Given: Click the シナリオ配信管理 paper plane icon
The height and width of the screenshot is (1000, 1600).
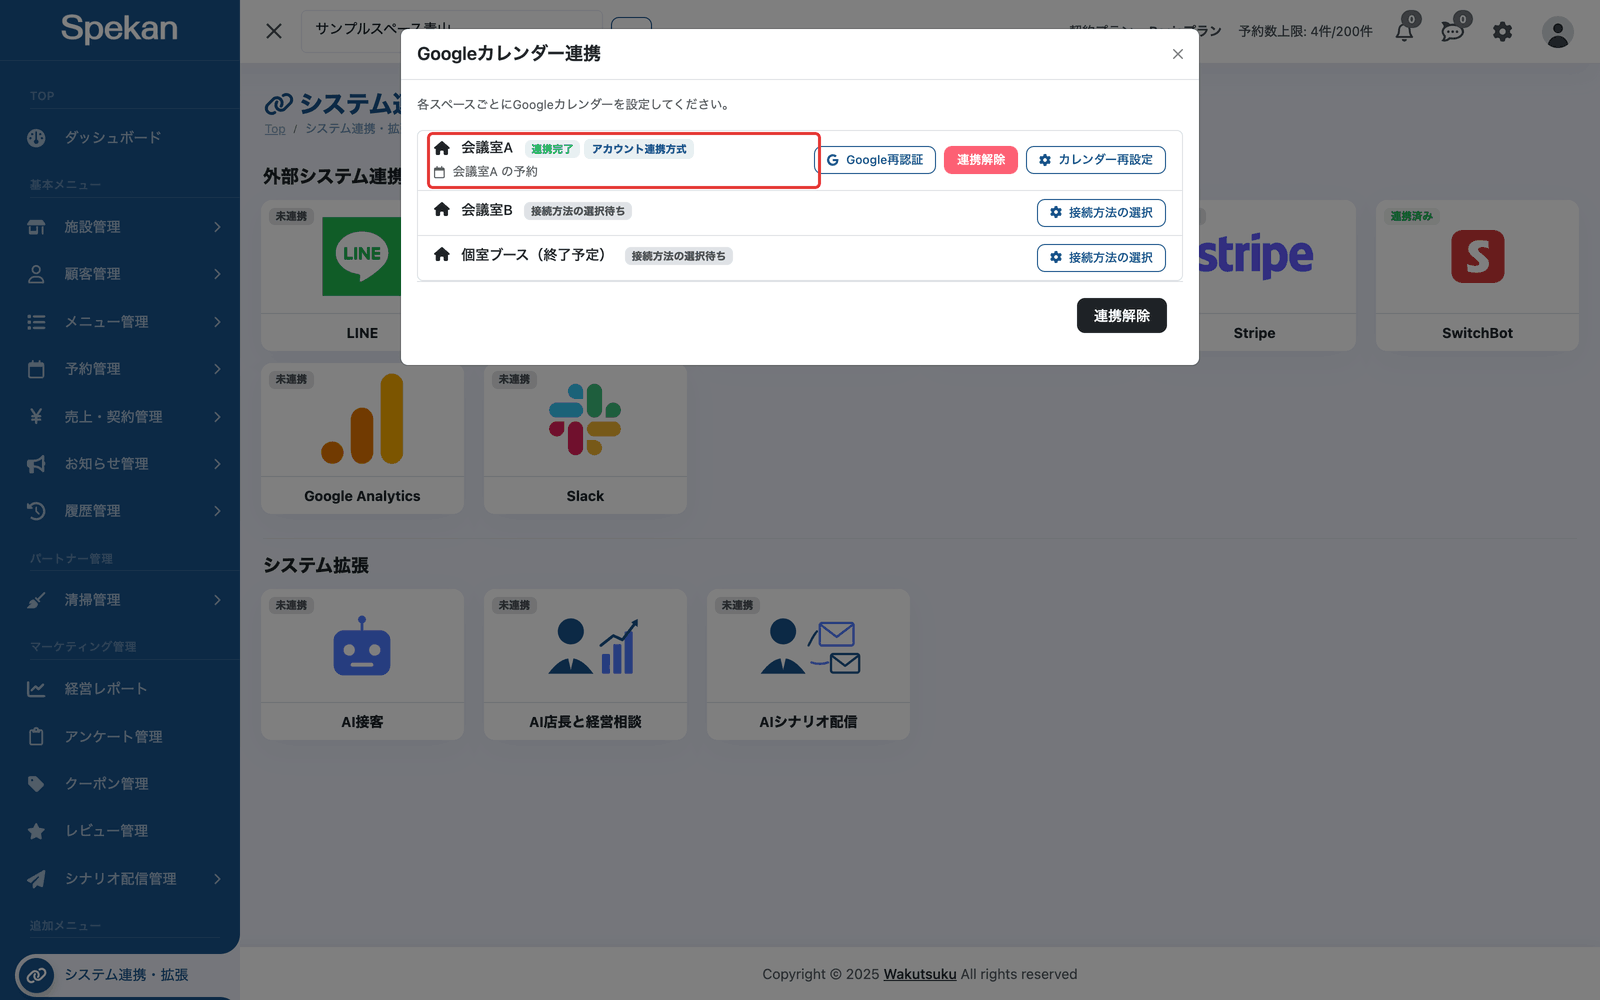Looking at the screenshot, I should [x=36, y=879].
